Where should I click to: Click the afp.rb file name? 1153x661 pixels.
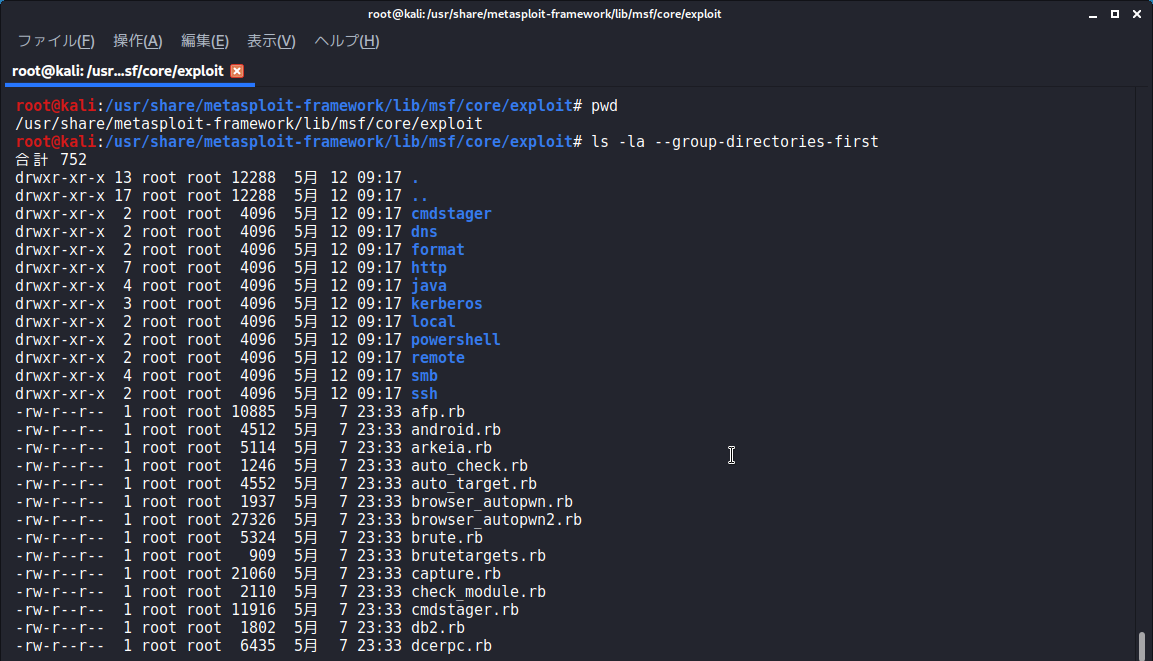438,412
